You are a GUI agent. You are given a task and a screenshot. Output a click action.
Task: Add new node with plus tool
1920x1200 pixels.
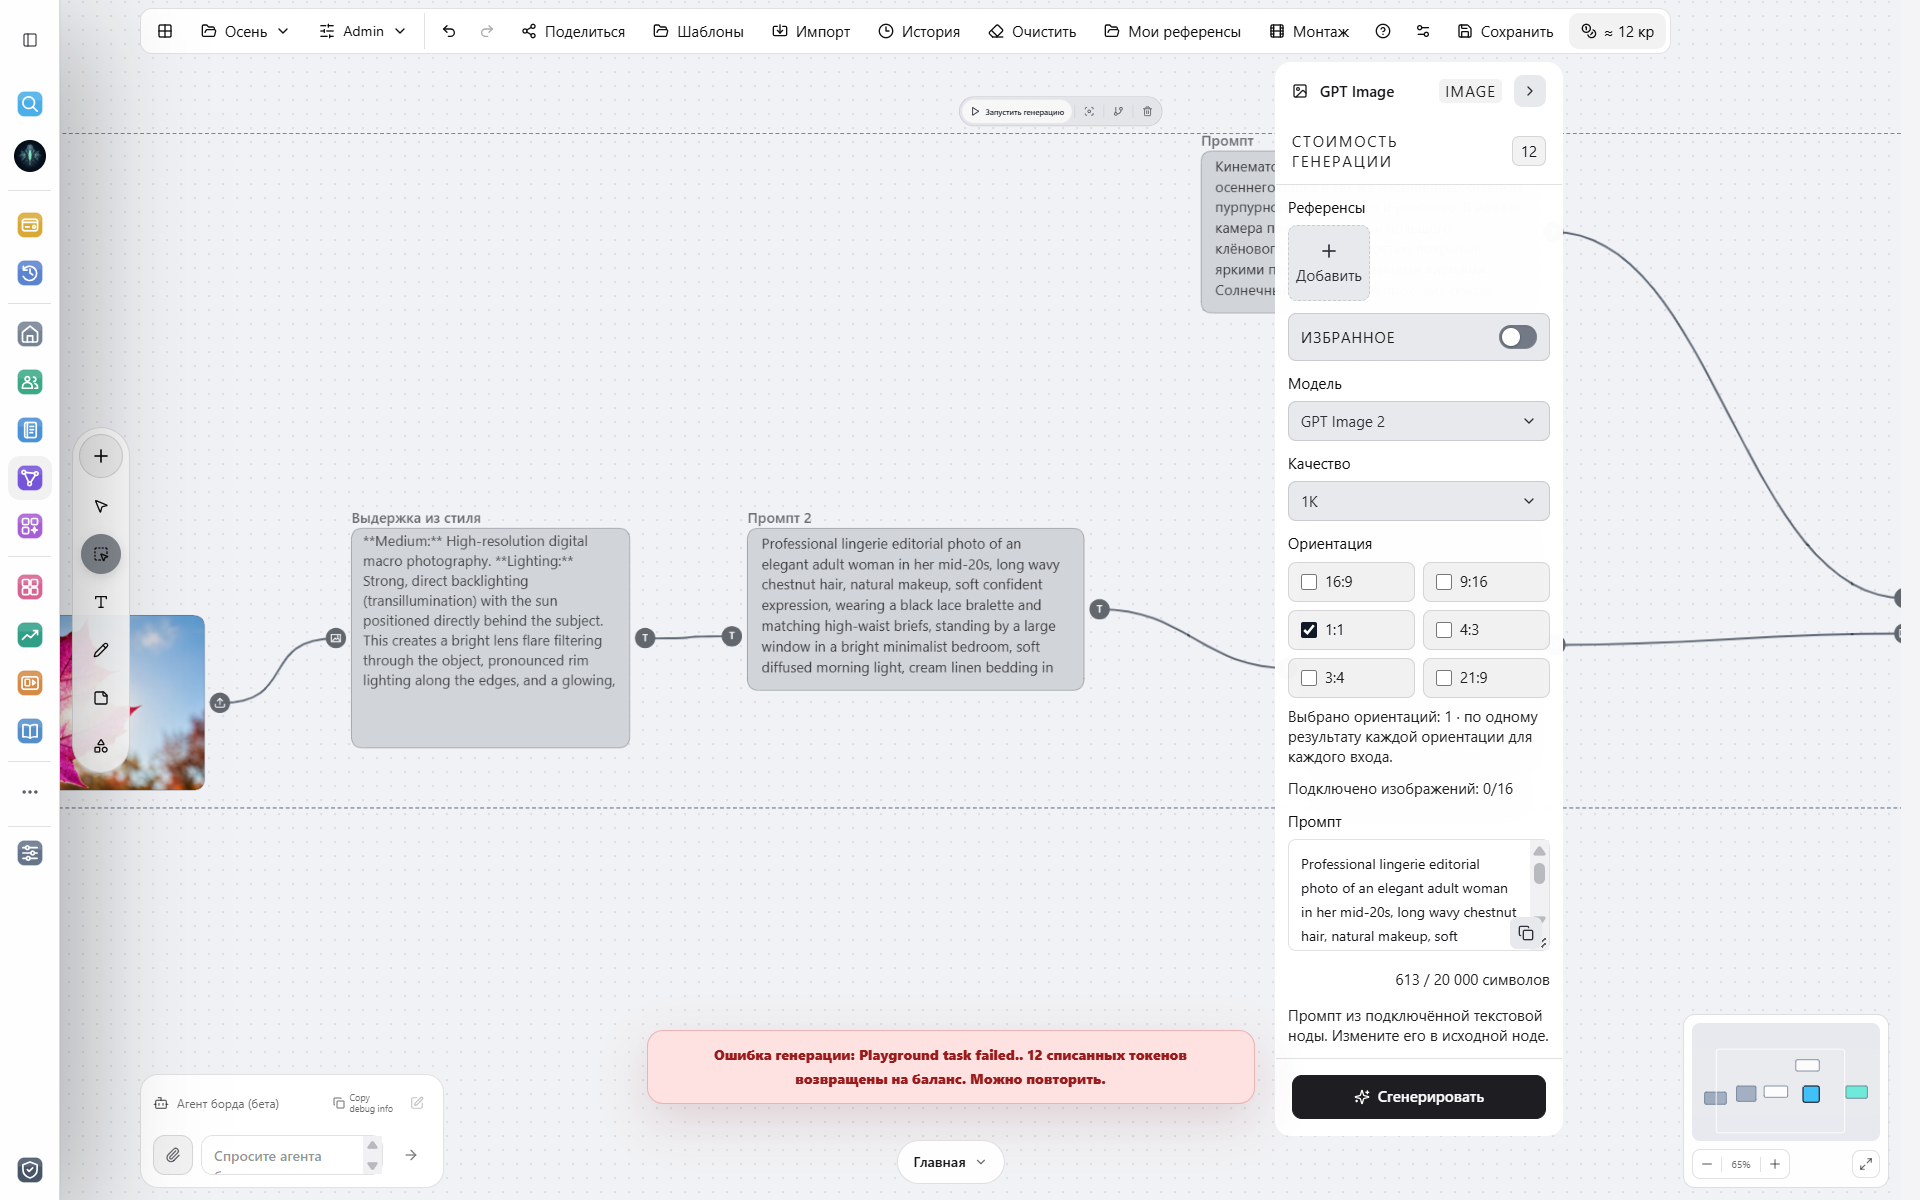pyautogui.click(x=101, y=456)
